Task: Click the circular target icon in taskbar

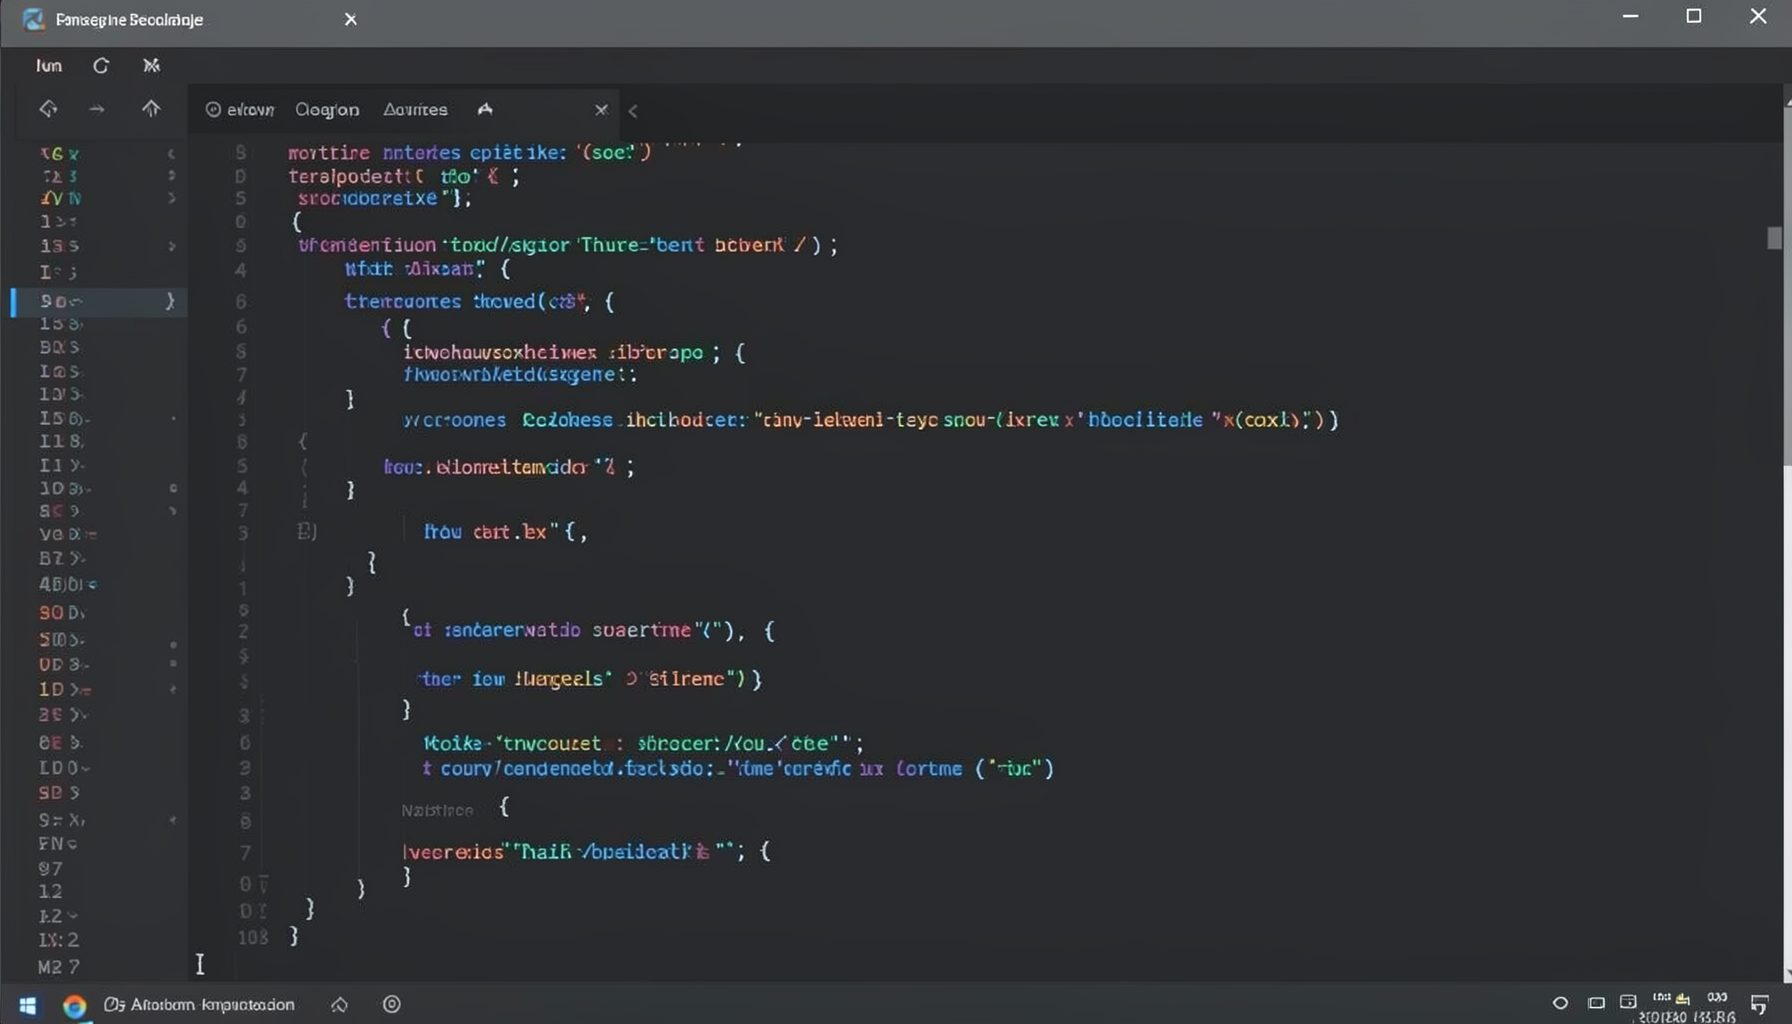Action: tap(392, 1004)
